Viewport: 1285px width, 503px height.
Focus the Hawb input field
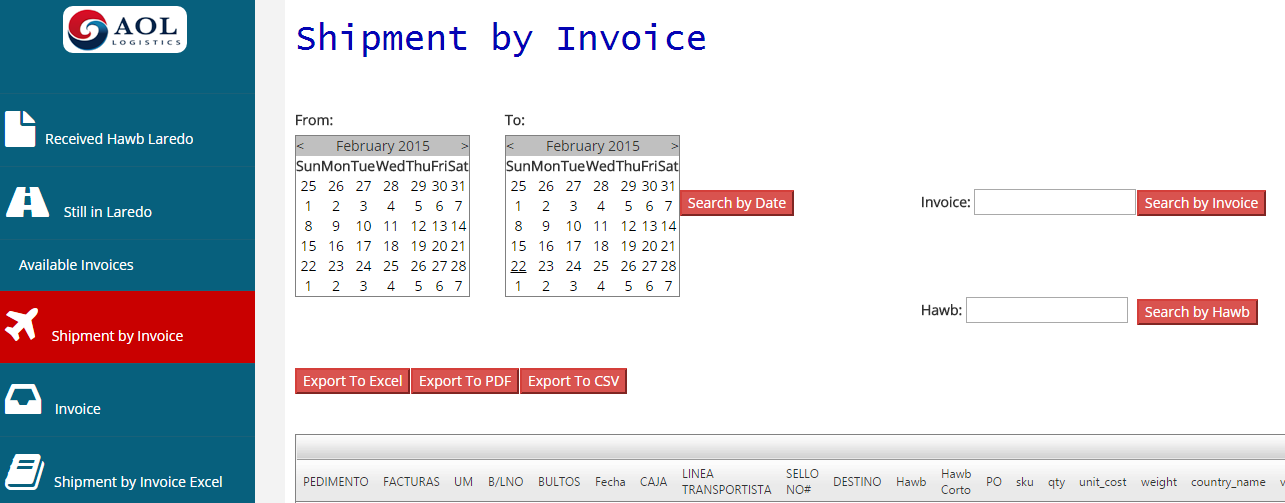pyautogui.click(x=1047, y=310)
